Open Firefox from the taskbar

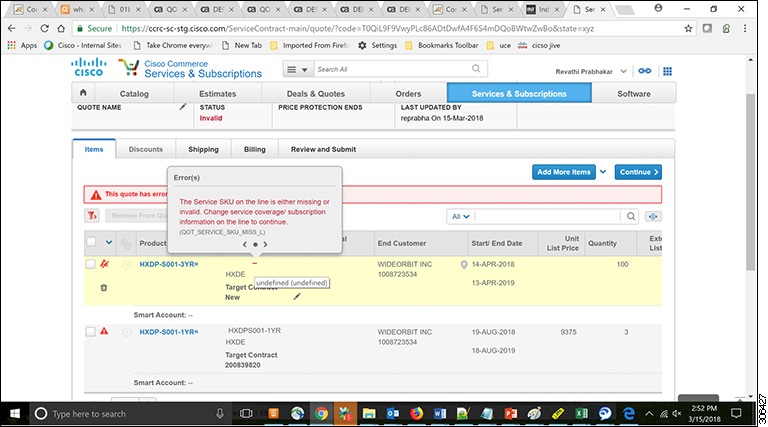click(x=416, y=414)
